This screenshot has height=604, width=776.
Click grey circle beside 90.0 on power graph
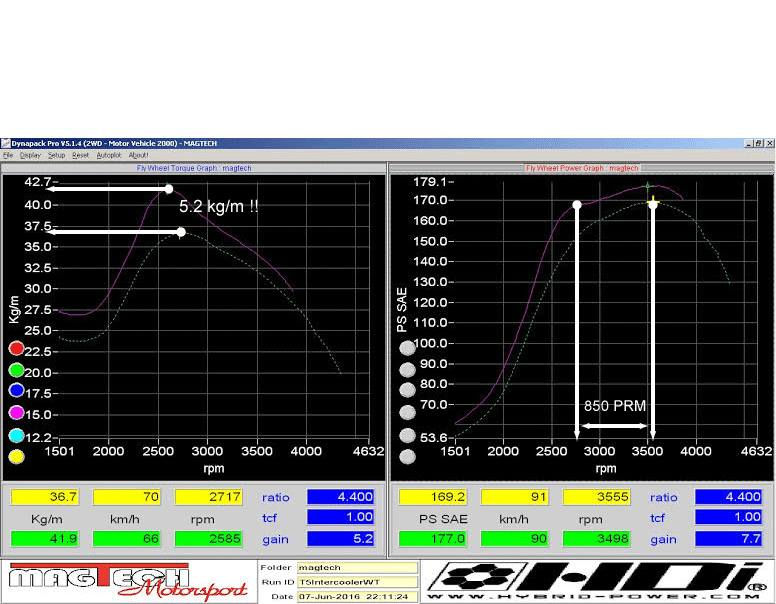(407, 370)
